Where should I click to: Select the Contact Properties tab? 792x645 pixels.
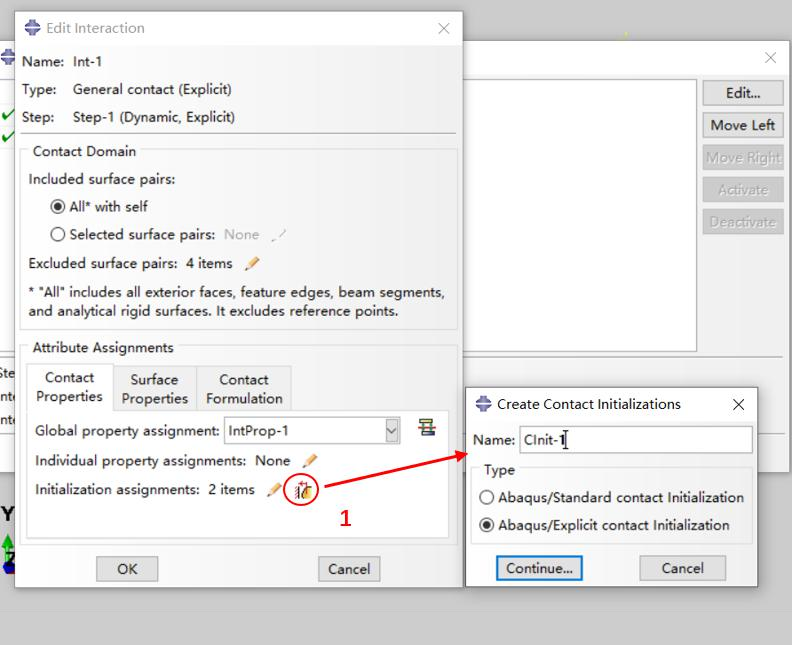tap(70, 387)
